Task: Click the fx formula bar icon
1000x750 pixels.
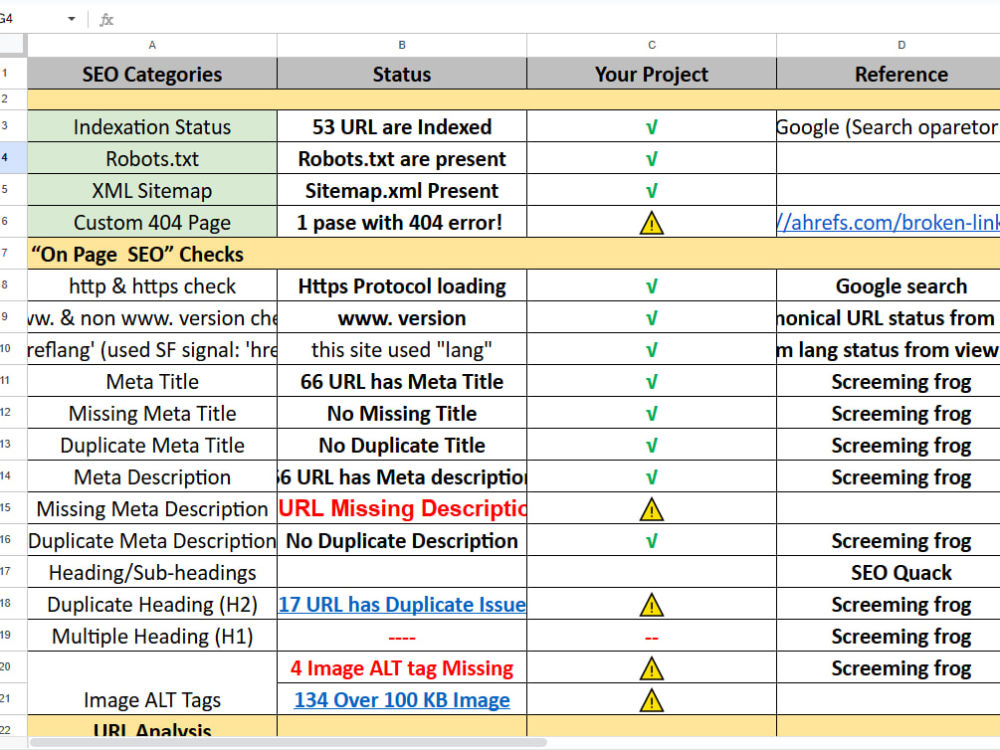Action: (x=107, y=20)
